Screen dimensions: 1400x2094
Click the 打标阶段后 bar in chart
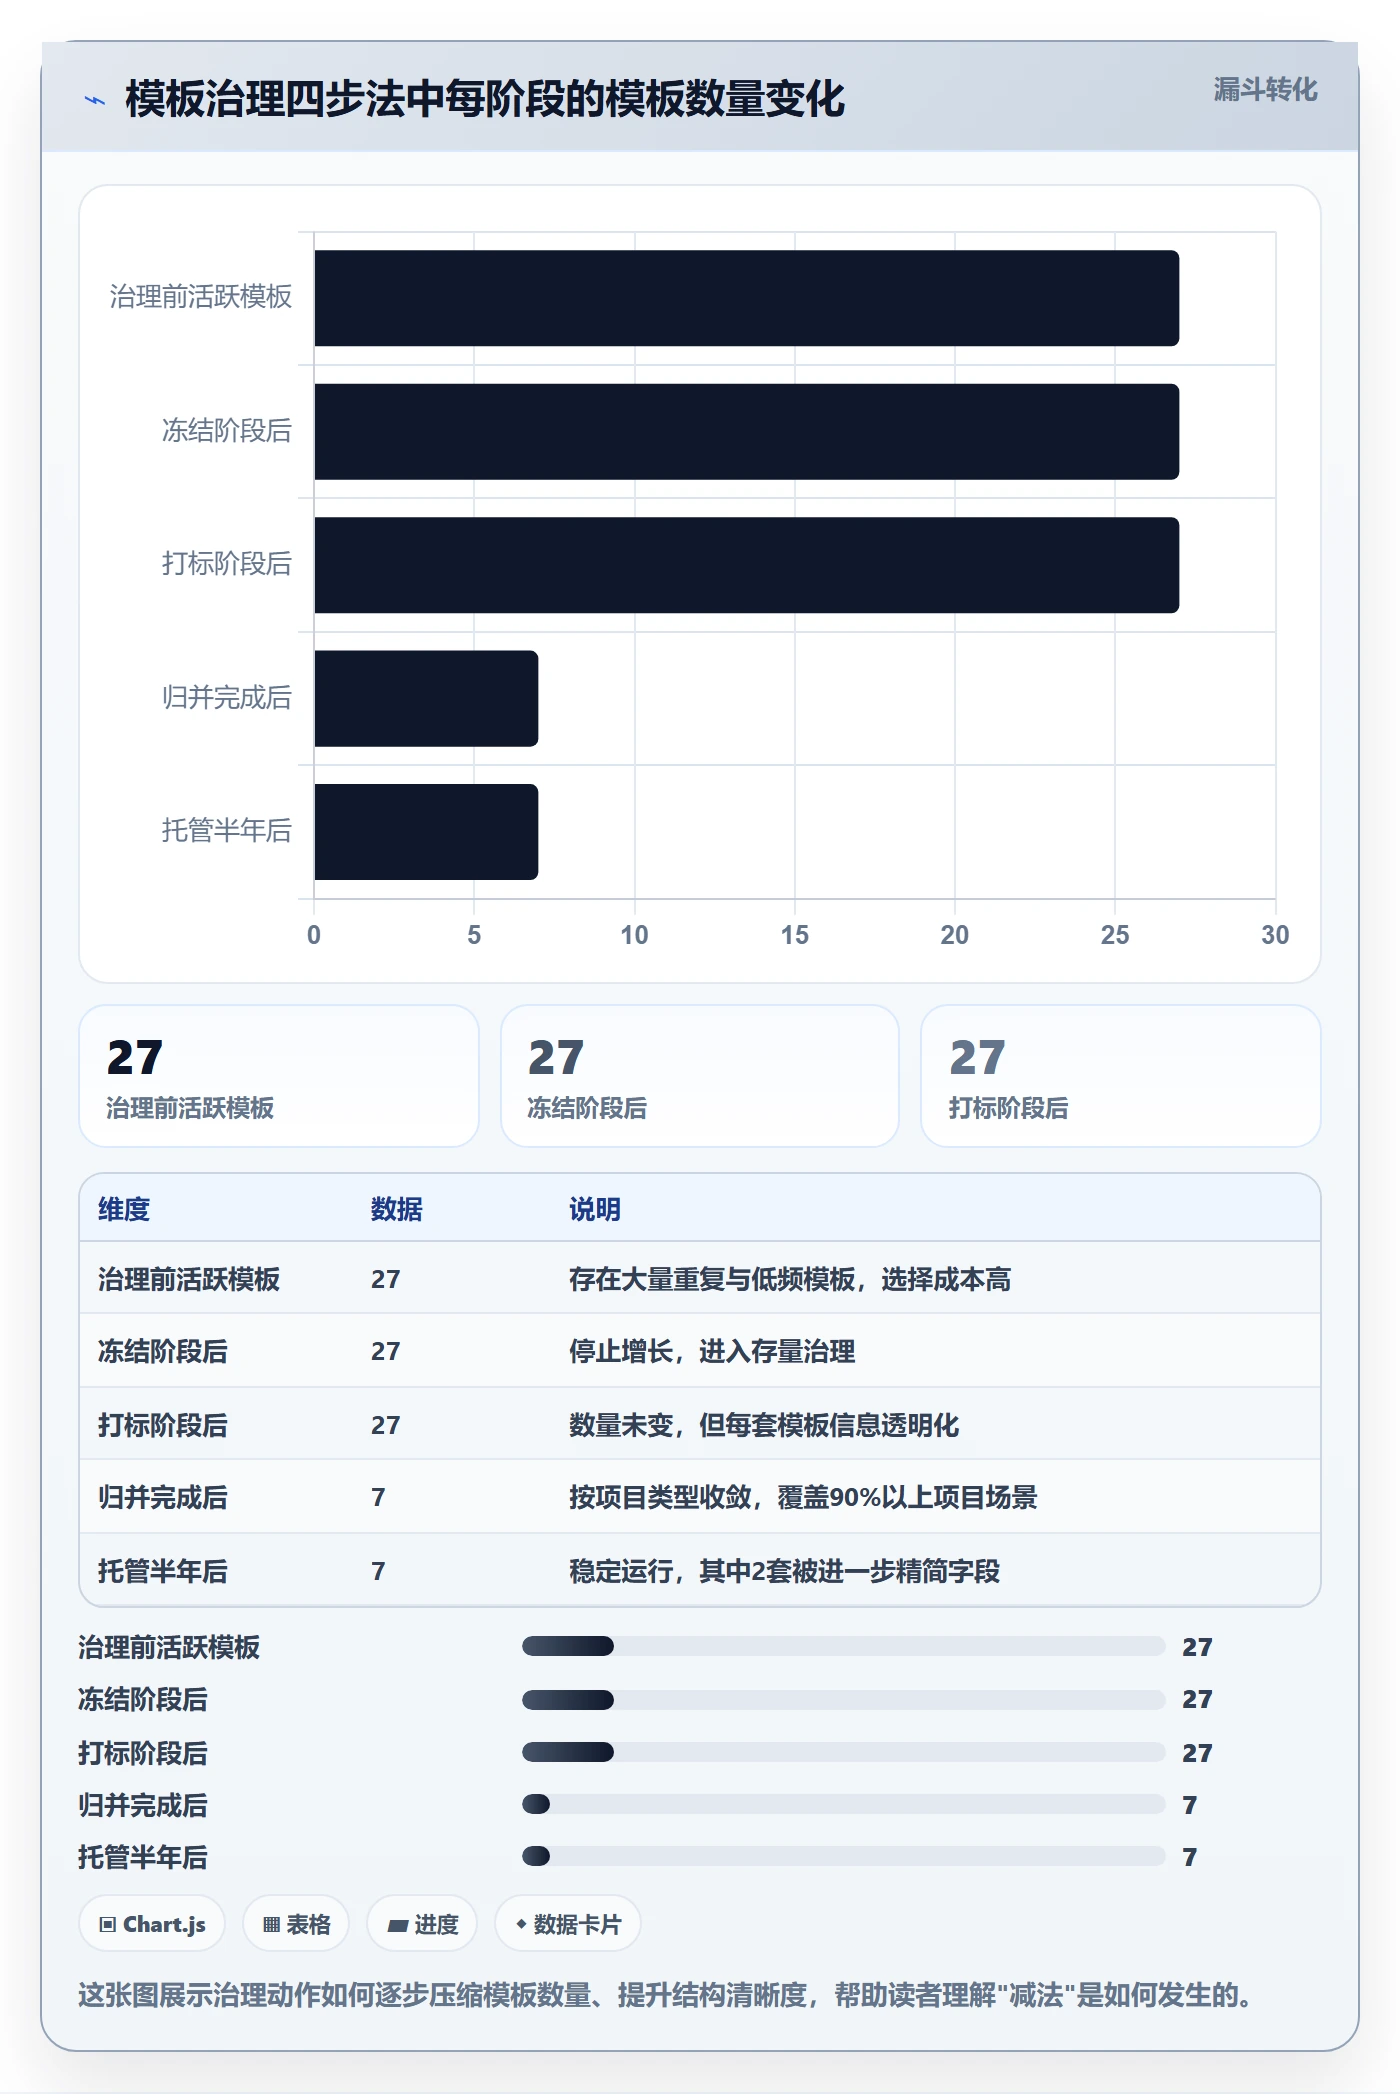[746, 565]
